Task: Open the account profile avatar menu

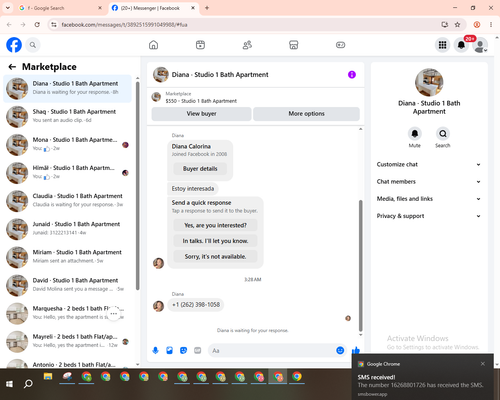Action: [480, 45]
